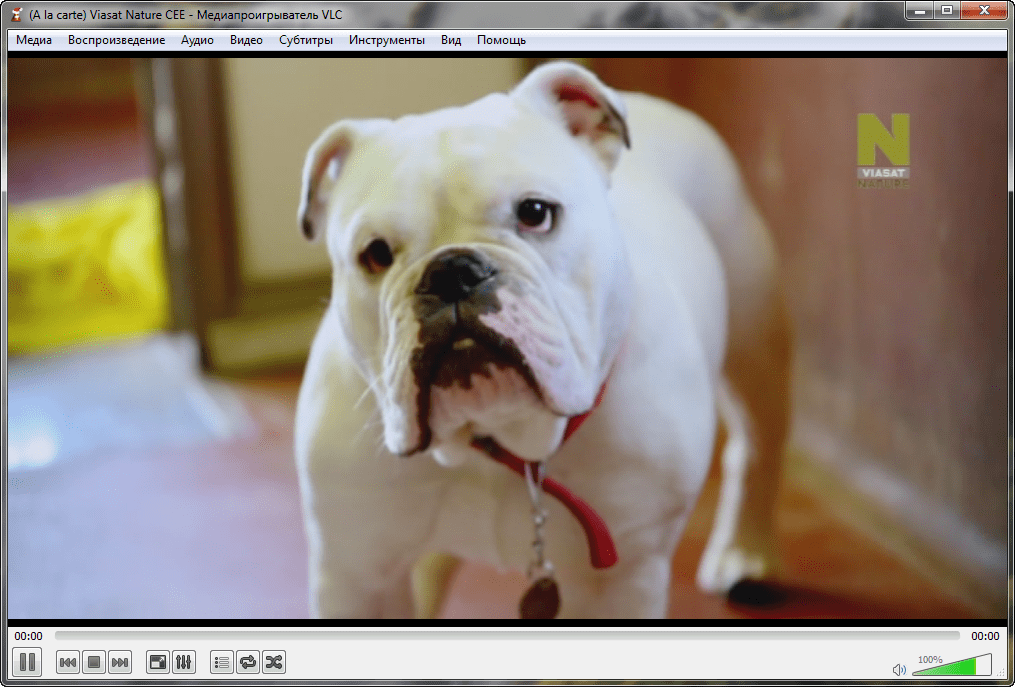
Task: Click the VLC cone icon in title bar
Action: 17,14
